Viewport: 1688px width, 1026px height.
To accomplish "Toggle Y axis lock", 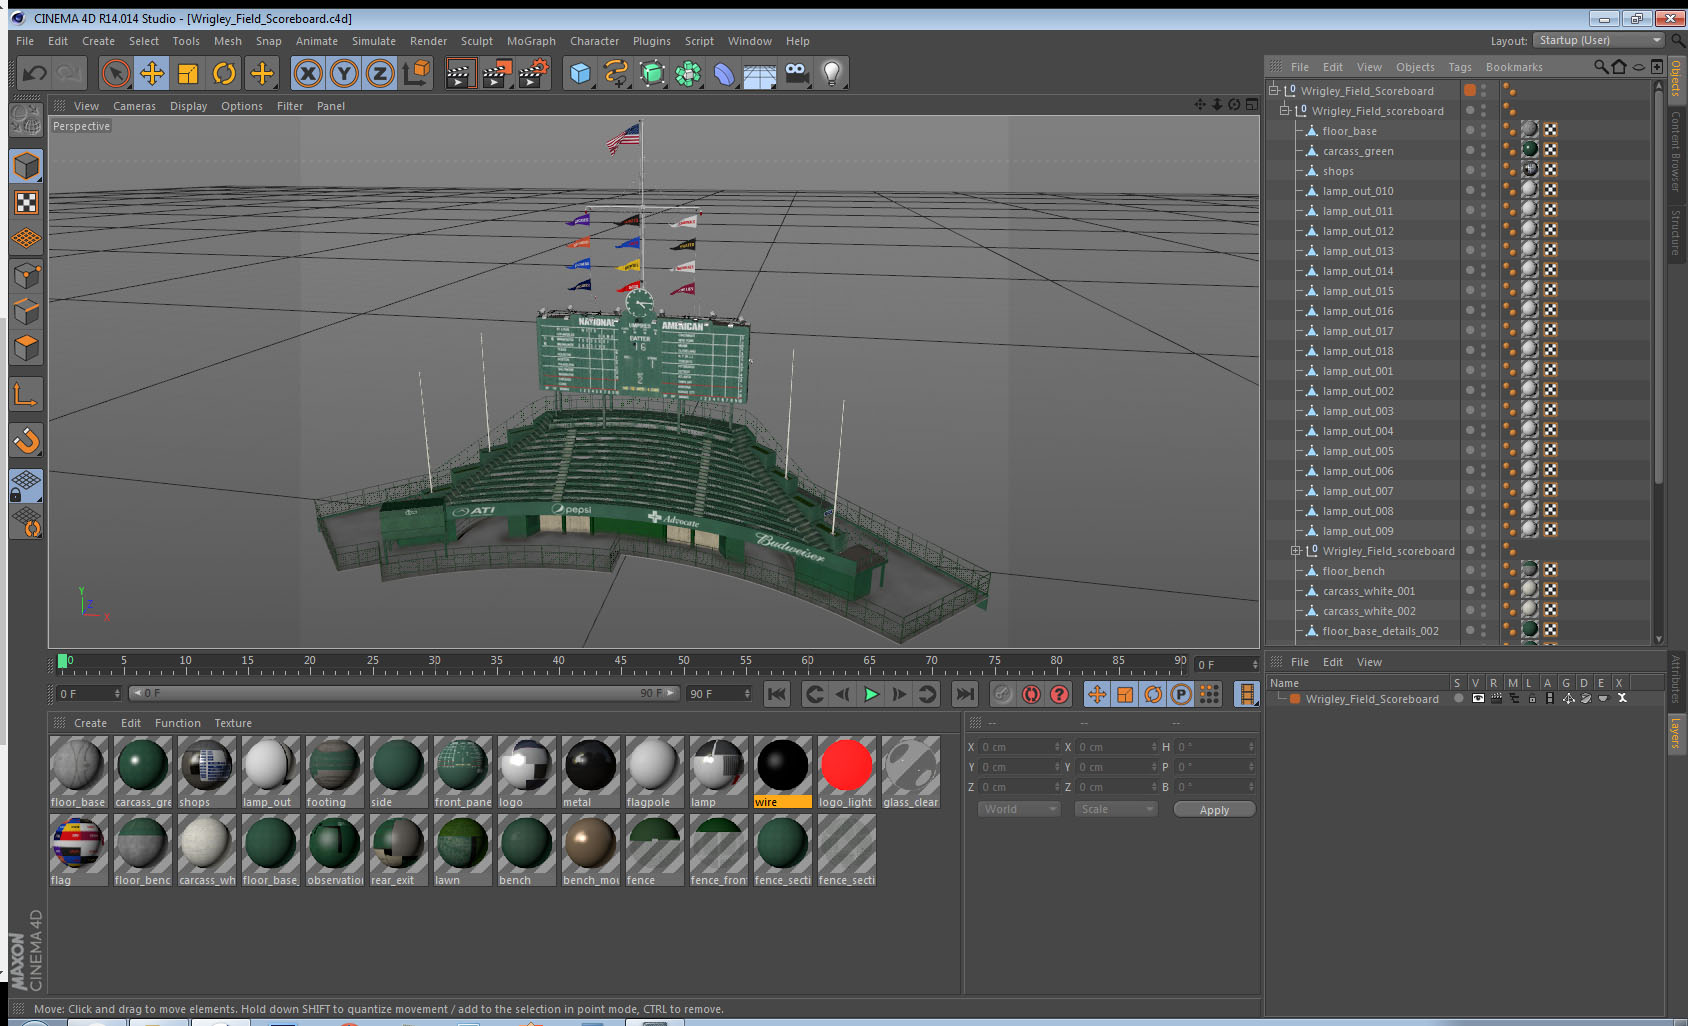I will (x=344, y=73).
